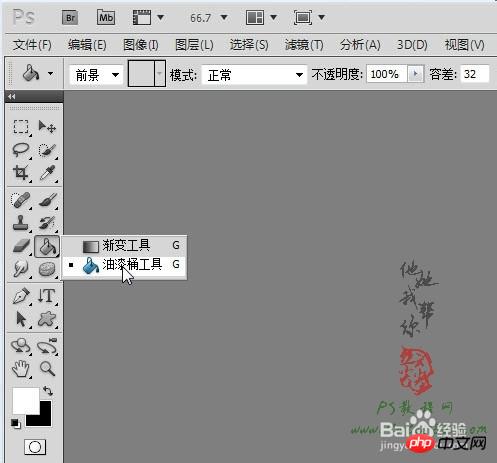Open Mini Bridge with the Mb icon

pyautogui.click(x=106, y=17)
